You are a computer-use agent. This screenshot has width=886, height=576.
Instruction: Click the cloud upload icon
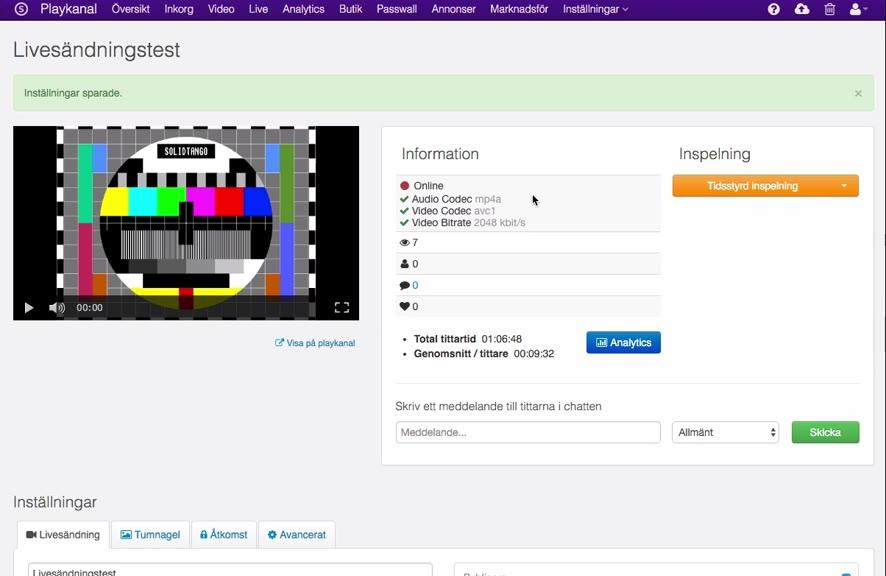802,9
